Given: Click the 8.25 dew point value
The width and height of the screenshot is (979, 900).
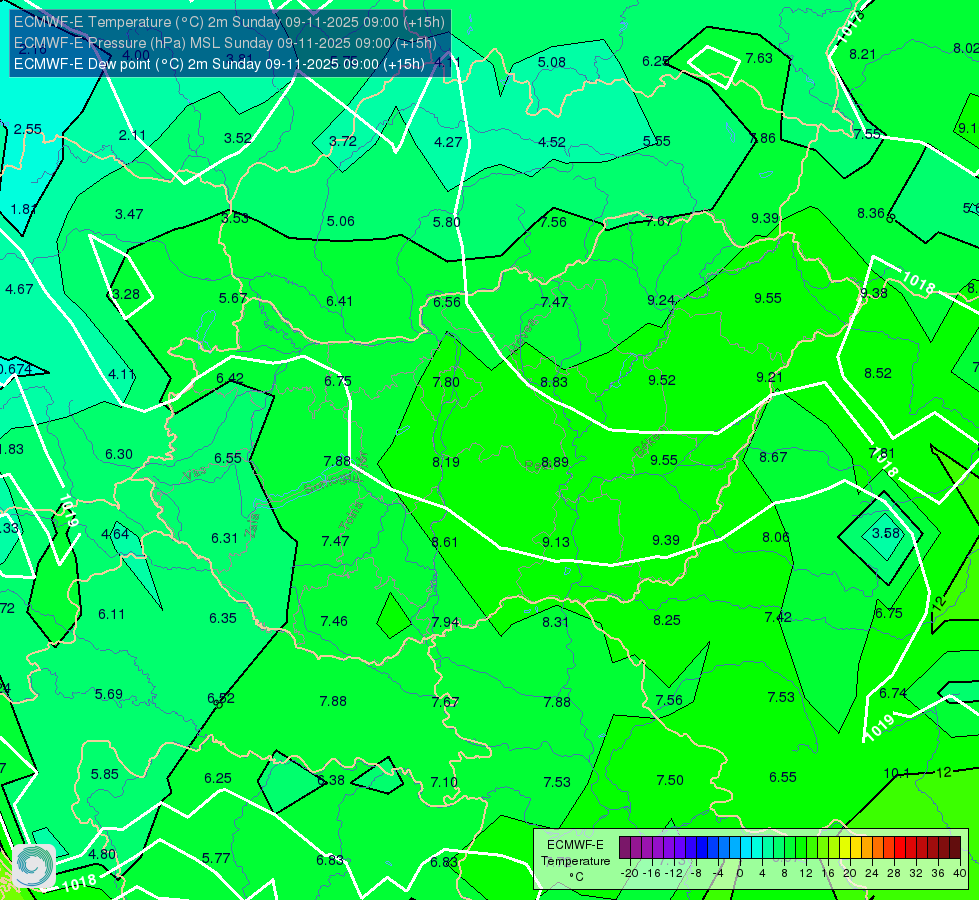Looking at the screenshot, I should tap(667, 620).
